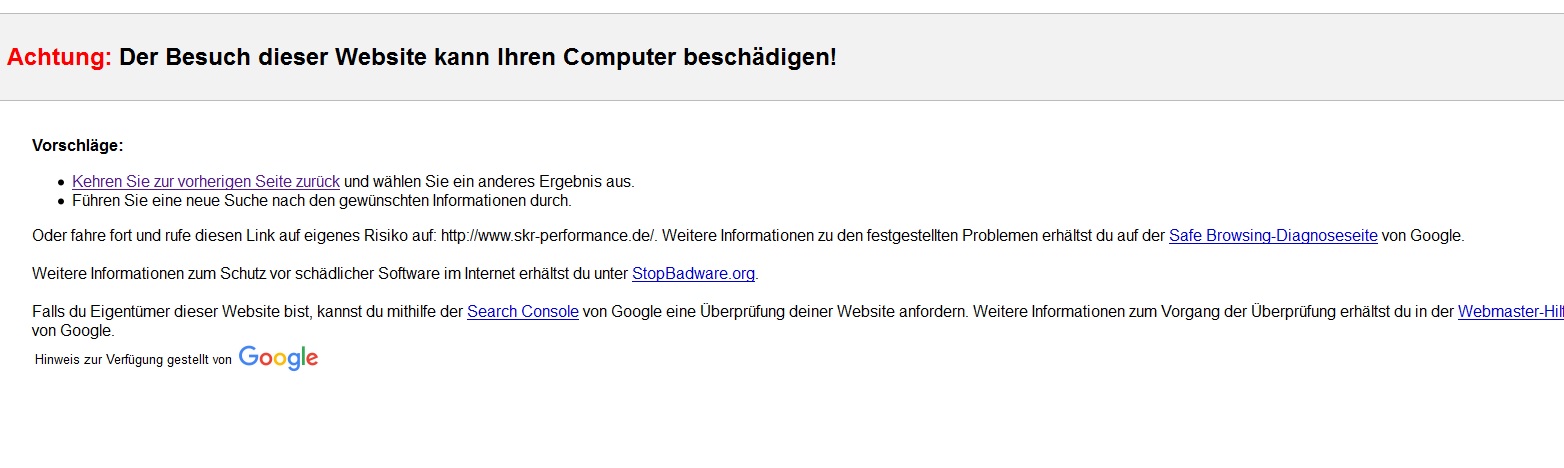This screenshot has height=468, width=1564.
Task: Follow the Webmaster-Hilfe link
Action: [x=1511, y=312]
